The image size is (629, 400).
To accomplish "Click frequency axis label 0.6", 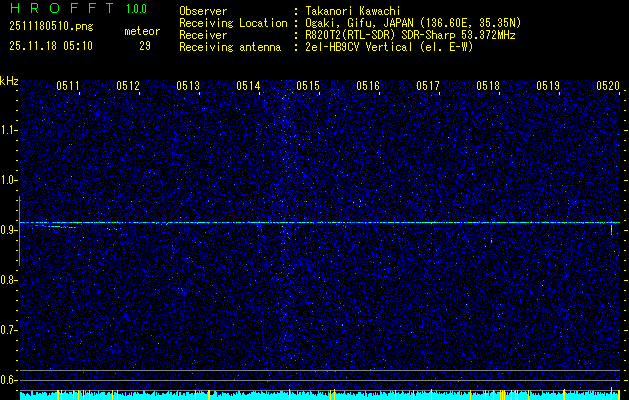I will pos(8,380).
